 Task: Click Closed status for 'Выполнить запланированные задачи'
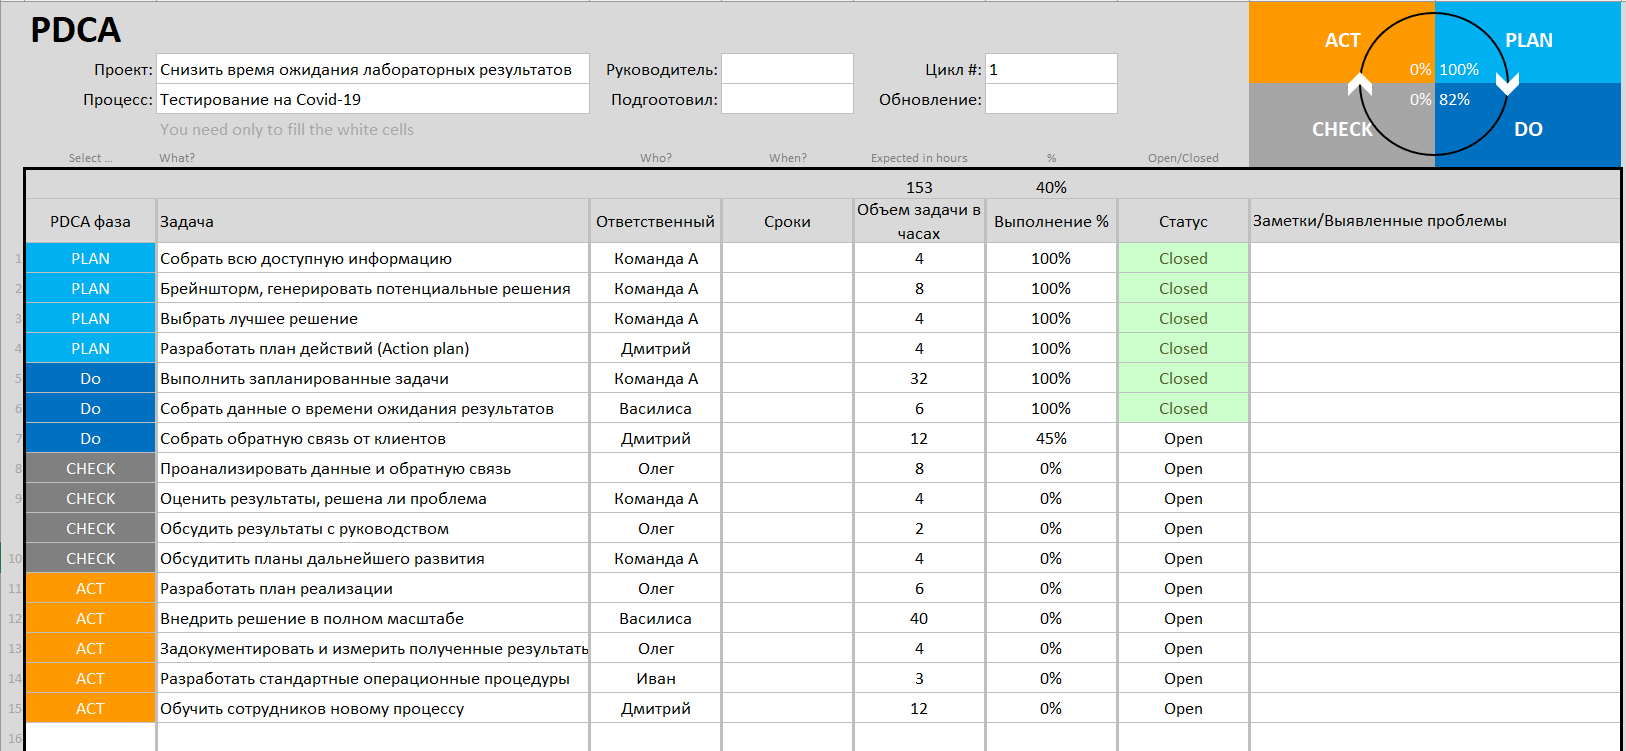coord(1183,378)
